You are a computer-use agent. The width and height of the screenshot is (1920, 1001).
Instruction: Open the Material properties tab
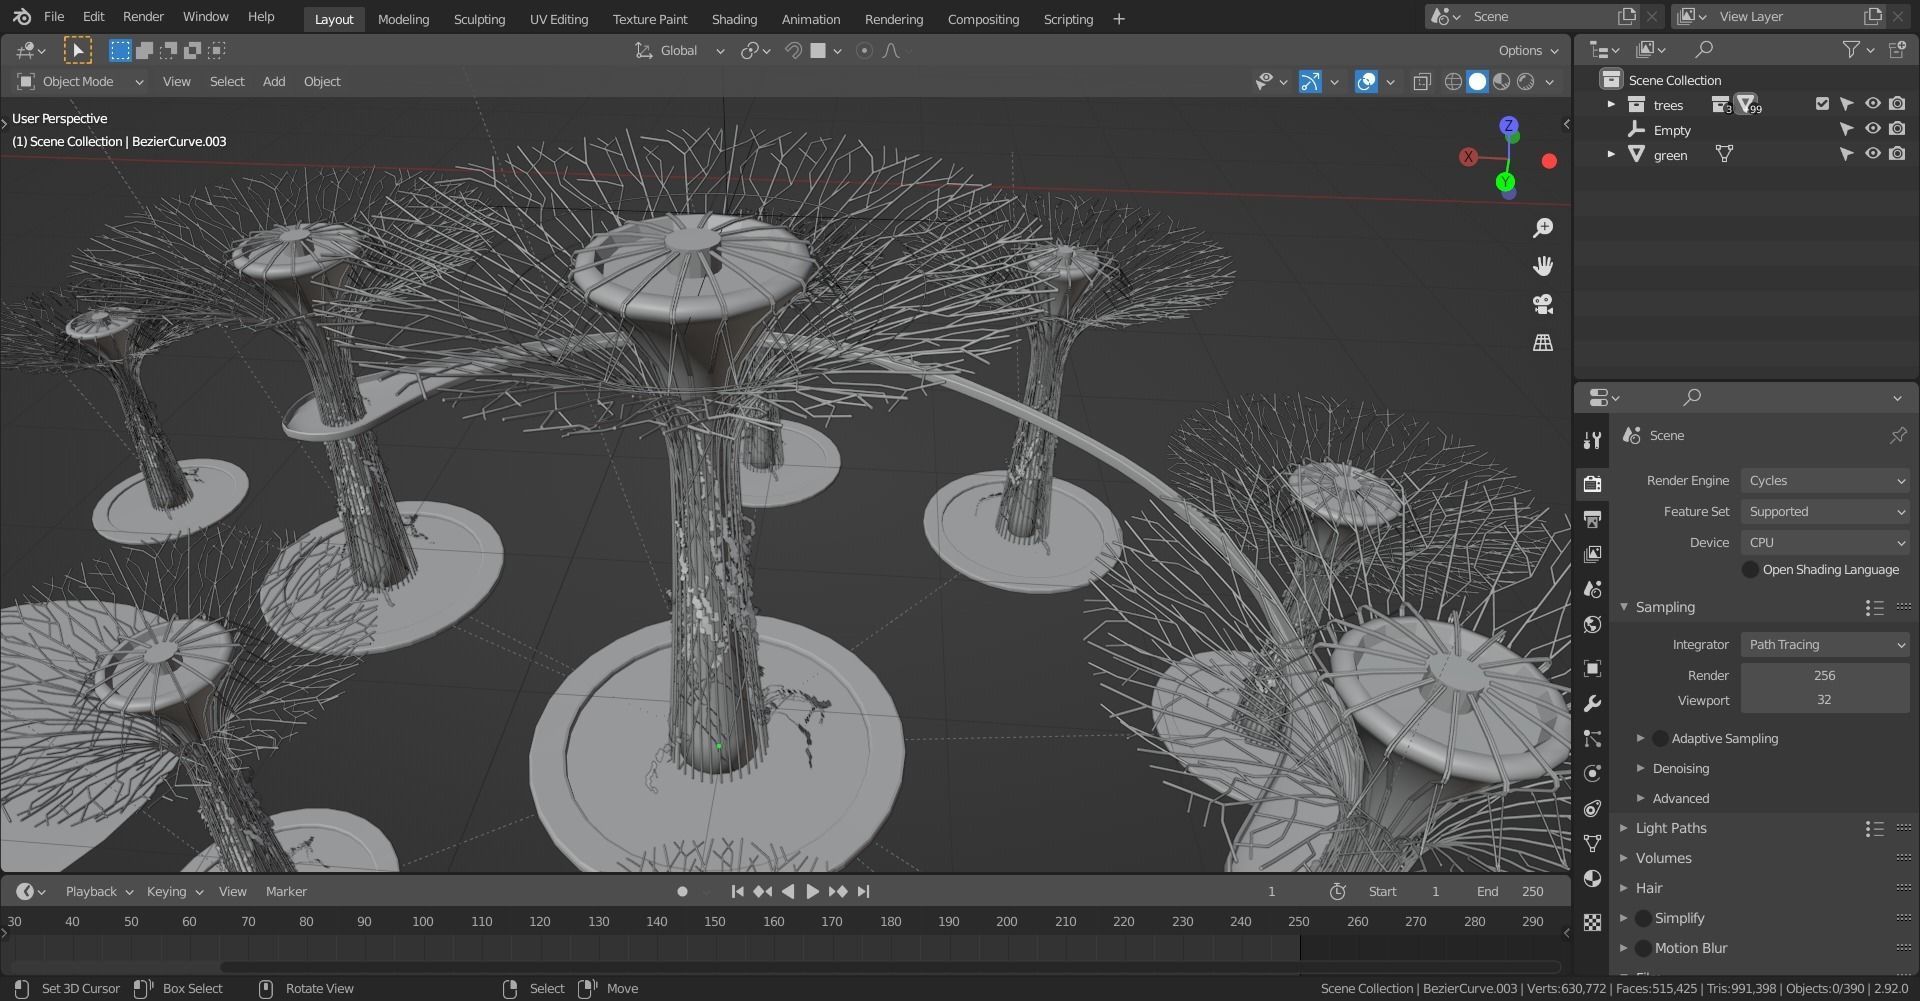point(1592,878)
